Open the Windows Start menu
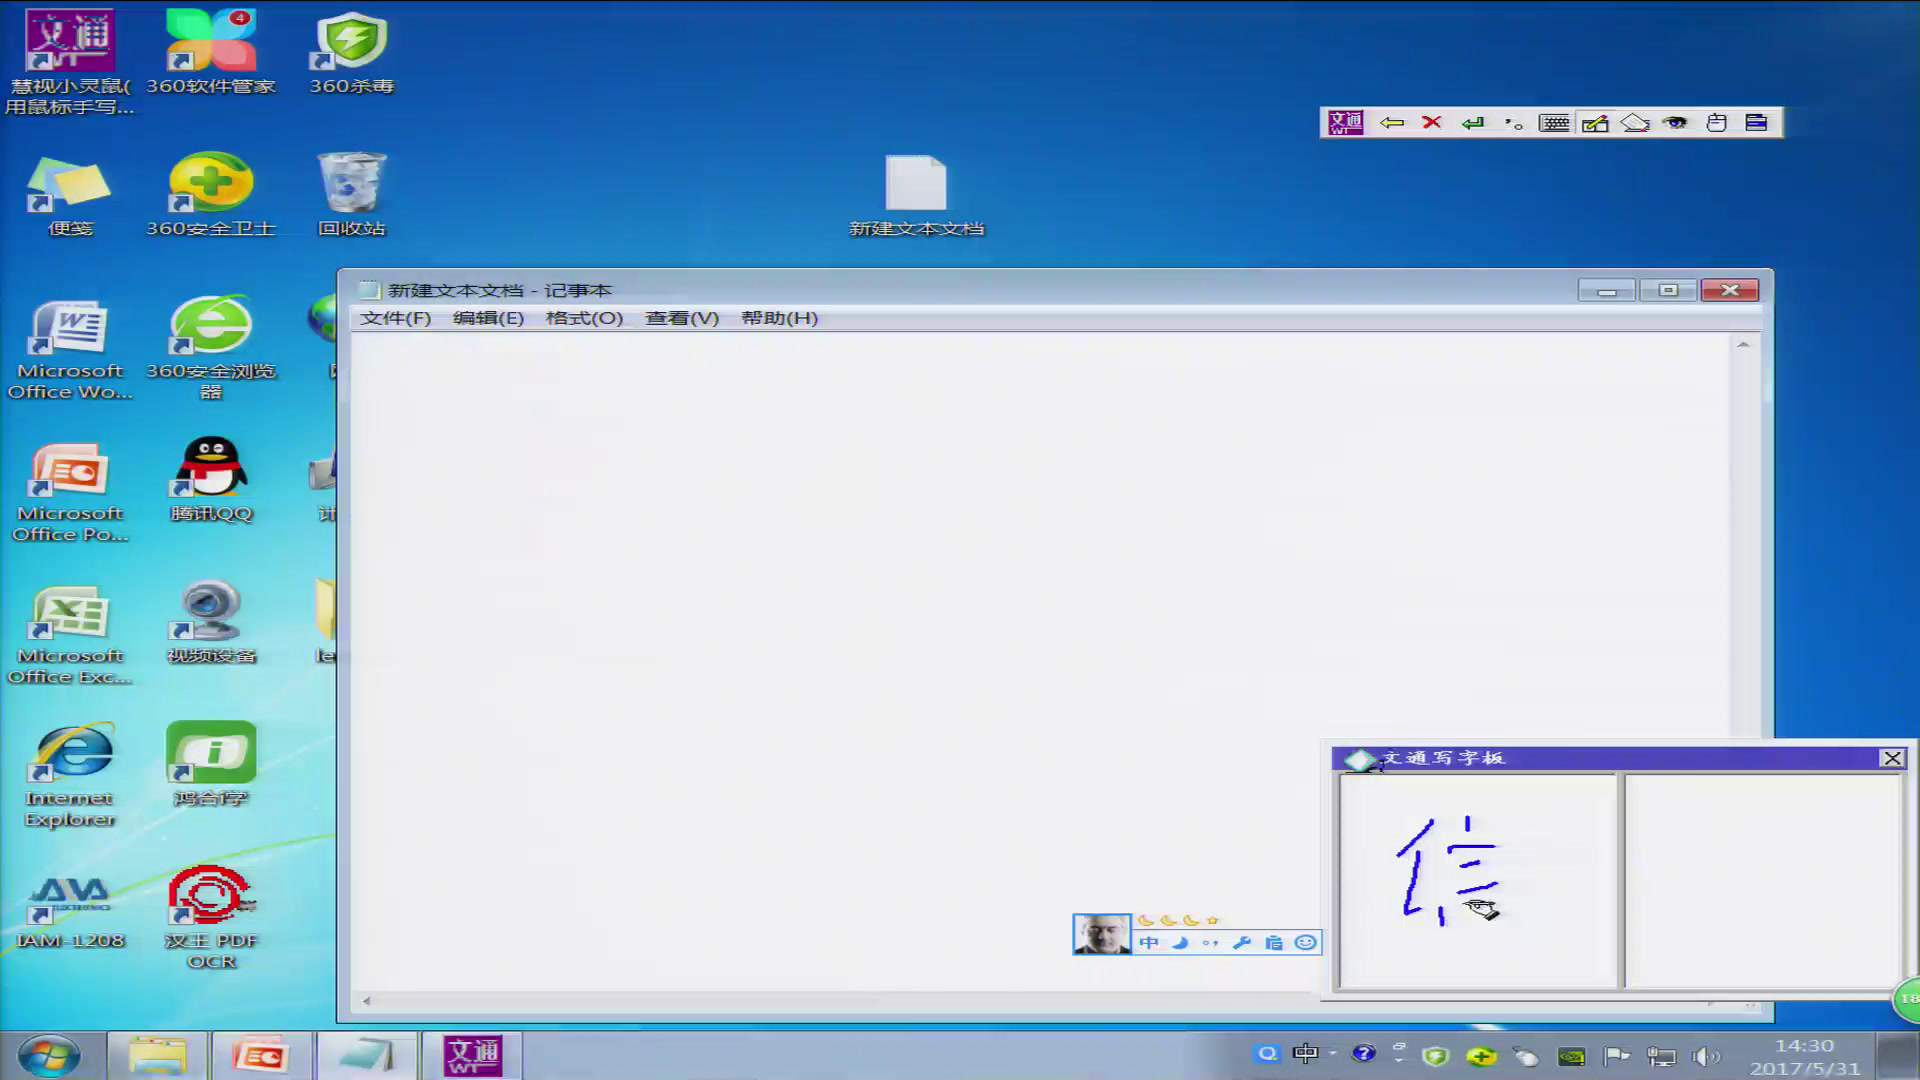Image resolution: width=1920 pixels, height=1080 pixels. [48, 1056]
